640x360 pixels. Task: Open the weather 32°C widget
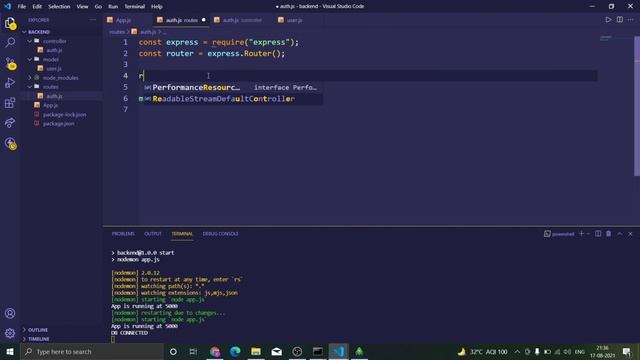pyautogui.click(x=482, y=351)
